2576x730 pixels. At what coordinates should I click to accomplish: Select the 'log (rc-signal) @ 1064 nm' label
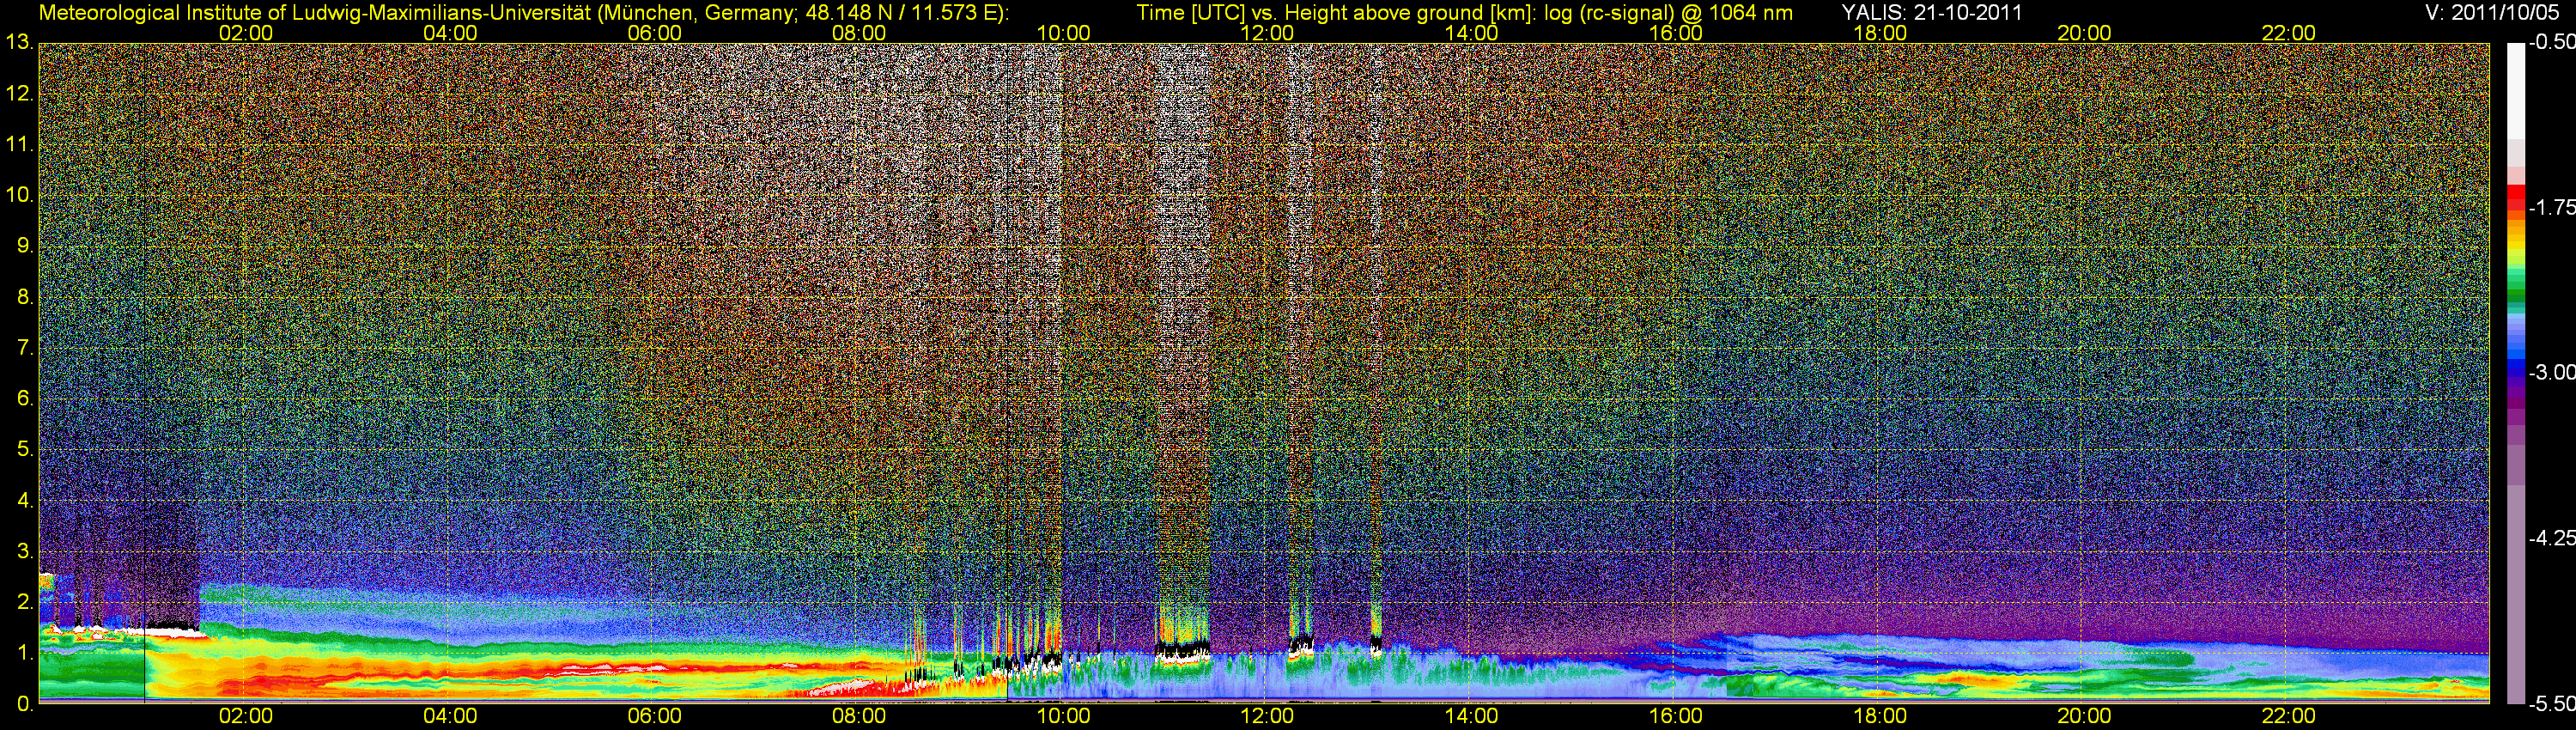[1669, 13]
